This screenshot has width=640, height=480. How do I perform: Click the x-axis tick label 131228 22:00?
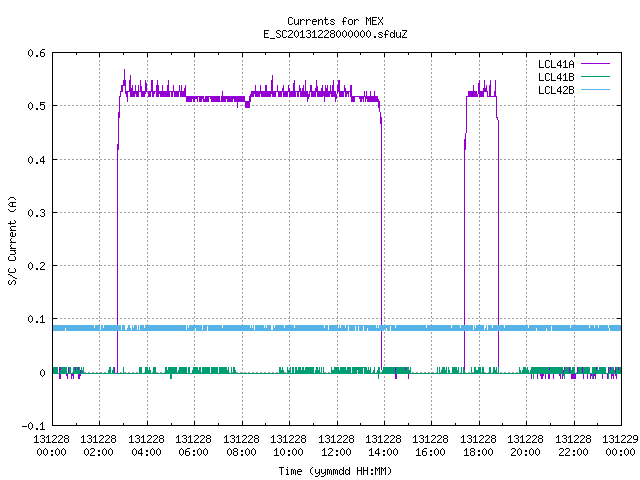[573, 446]
